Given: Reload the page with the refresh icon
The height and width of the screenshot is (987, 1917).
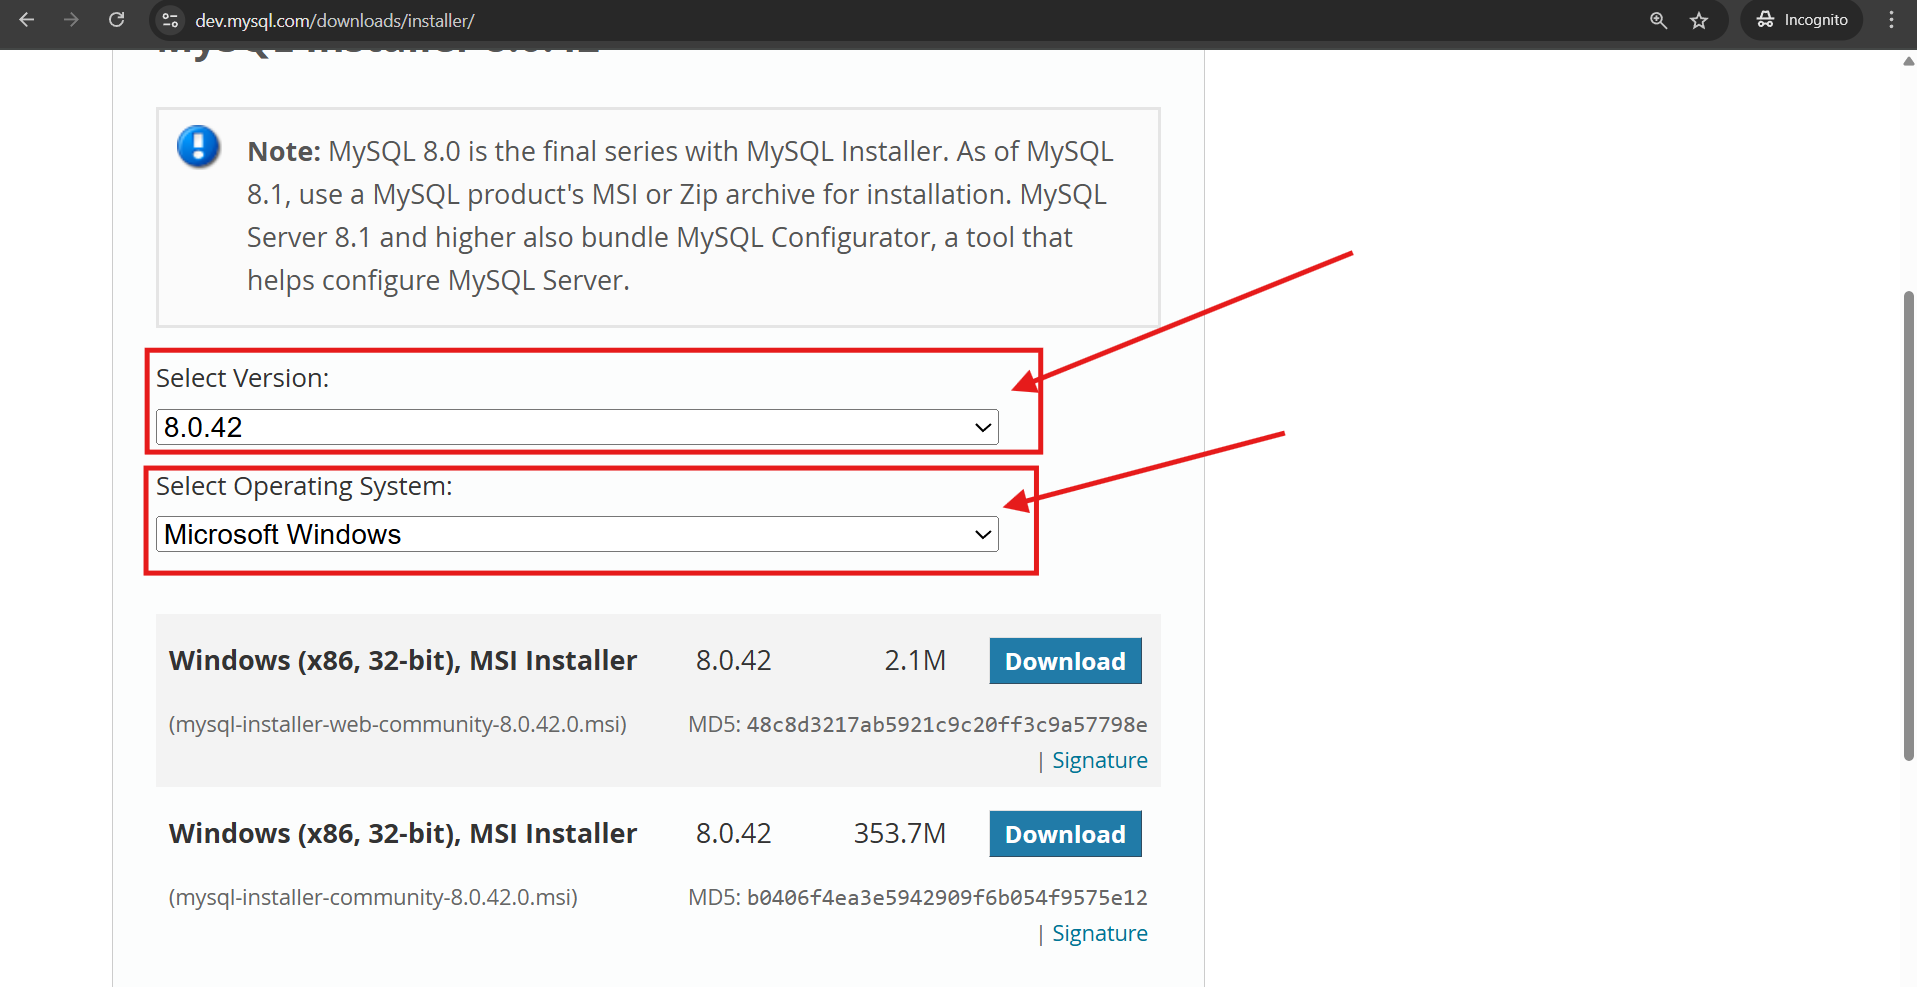Looking at the screenshot, I should pyautogui.click(x=117, y=20).
